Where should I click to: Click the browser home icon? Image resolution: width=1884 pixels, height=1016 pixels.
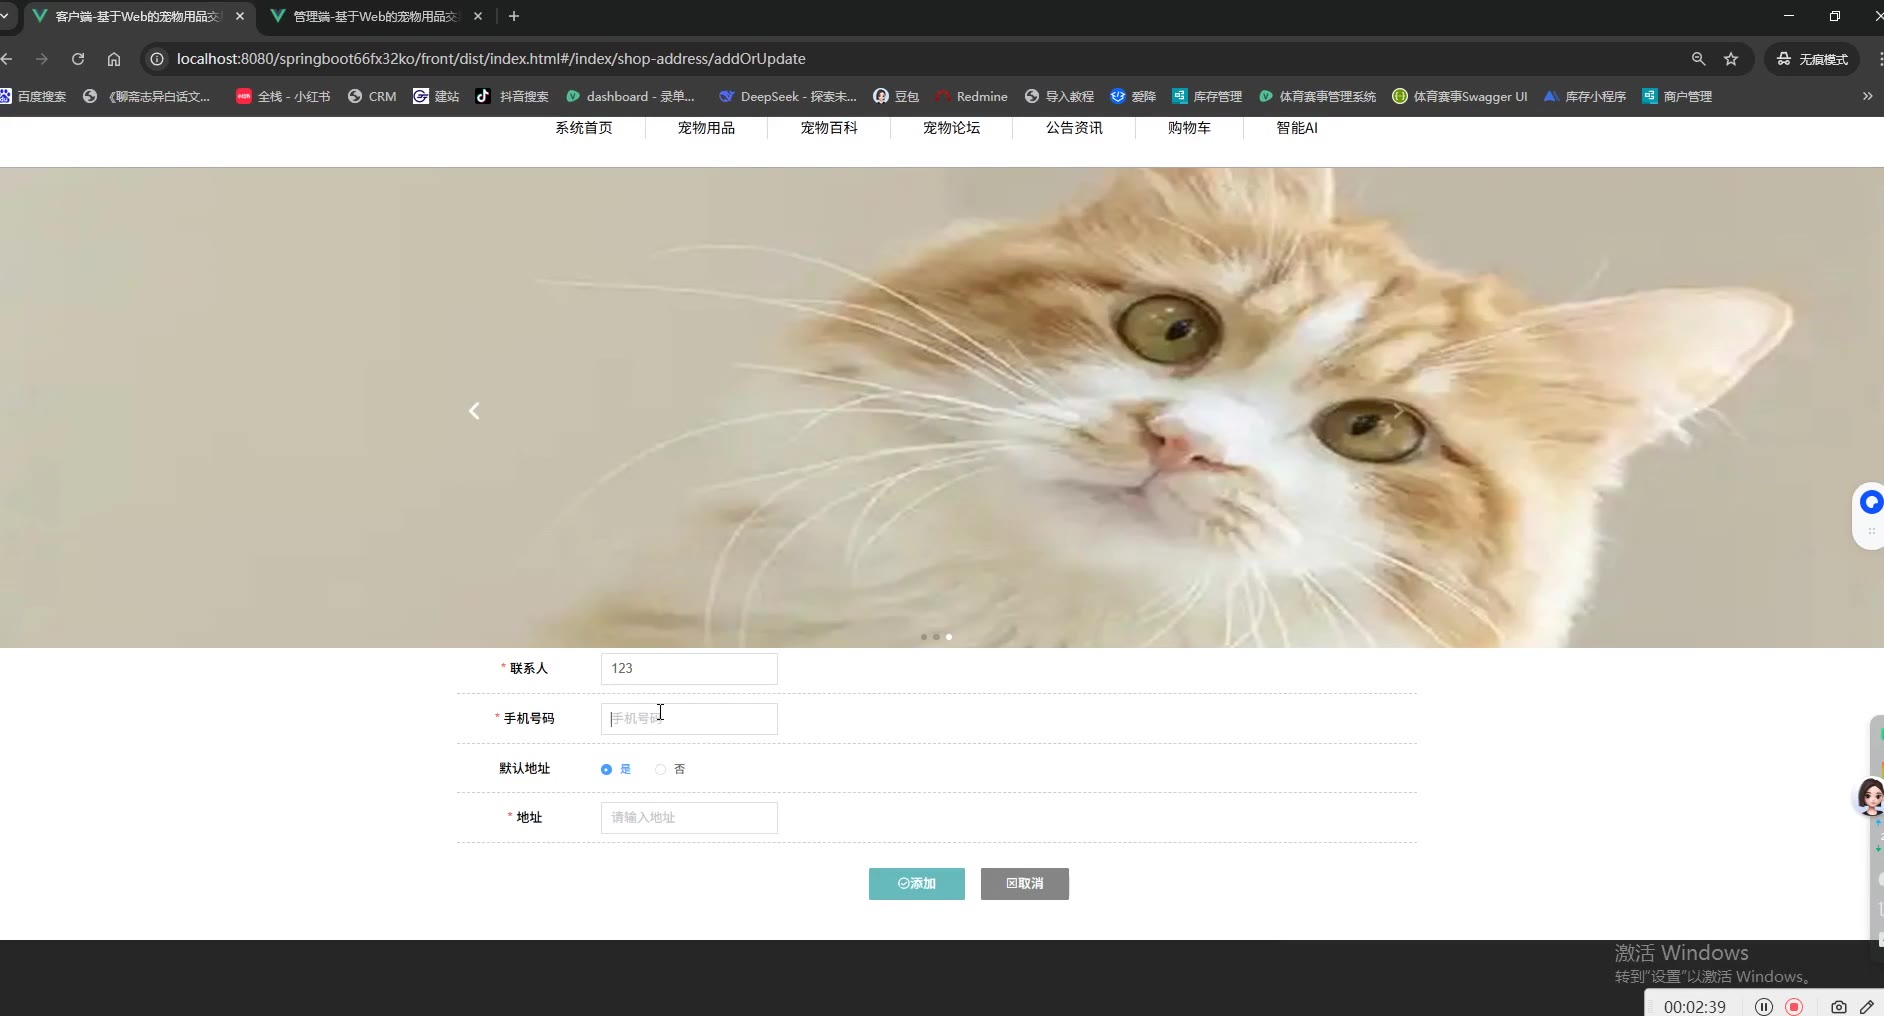114,59
